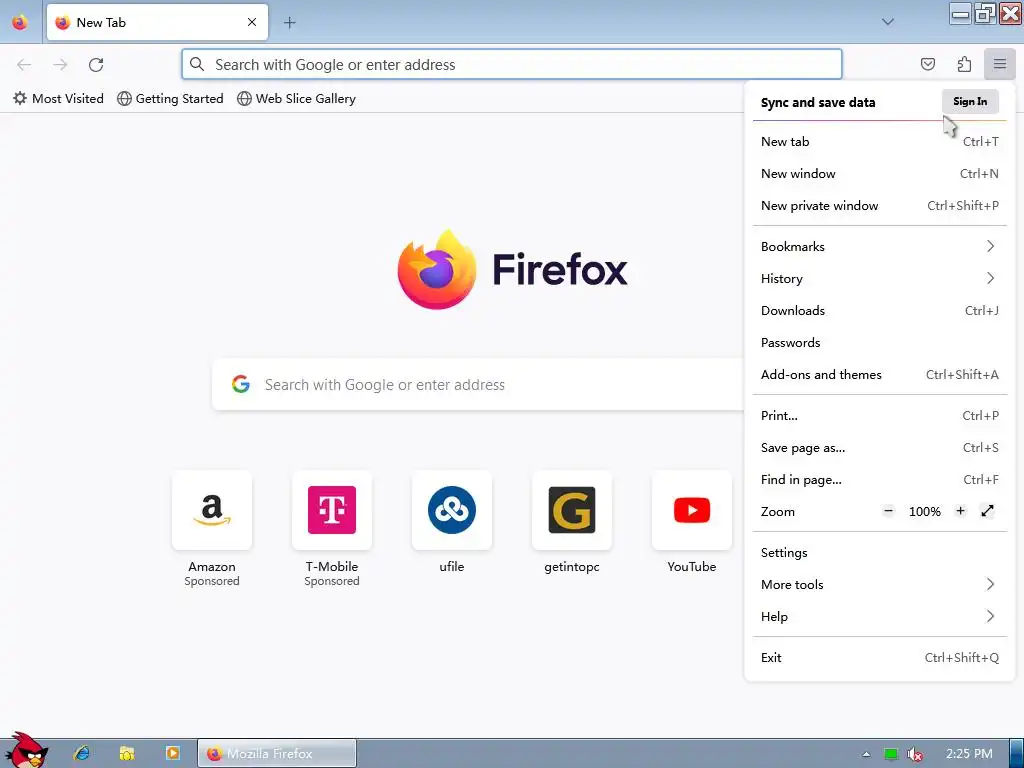Open the media player taskbar icon
This screenshot has width=1024, height=768.
pyautogui.click(x=172, y=753)
